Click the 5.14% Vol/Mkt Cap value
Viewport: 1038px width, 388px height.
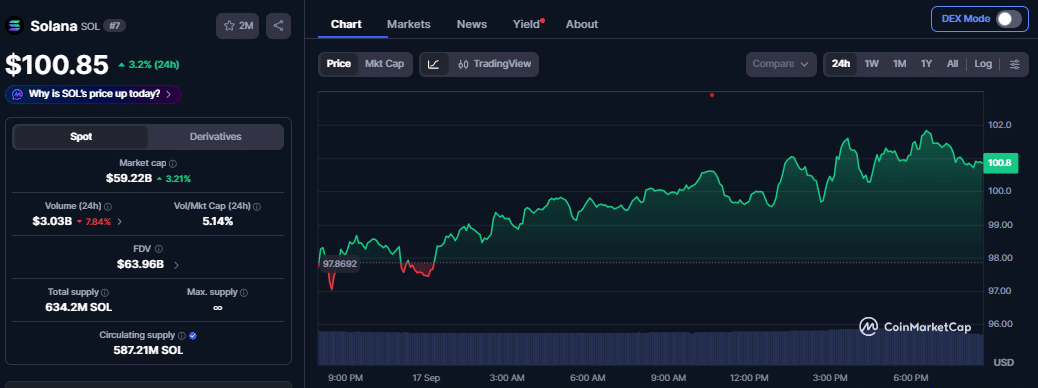pos(218,221)
